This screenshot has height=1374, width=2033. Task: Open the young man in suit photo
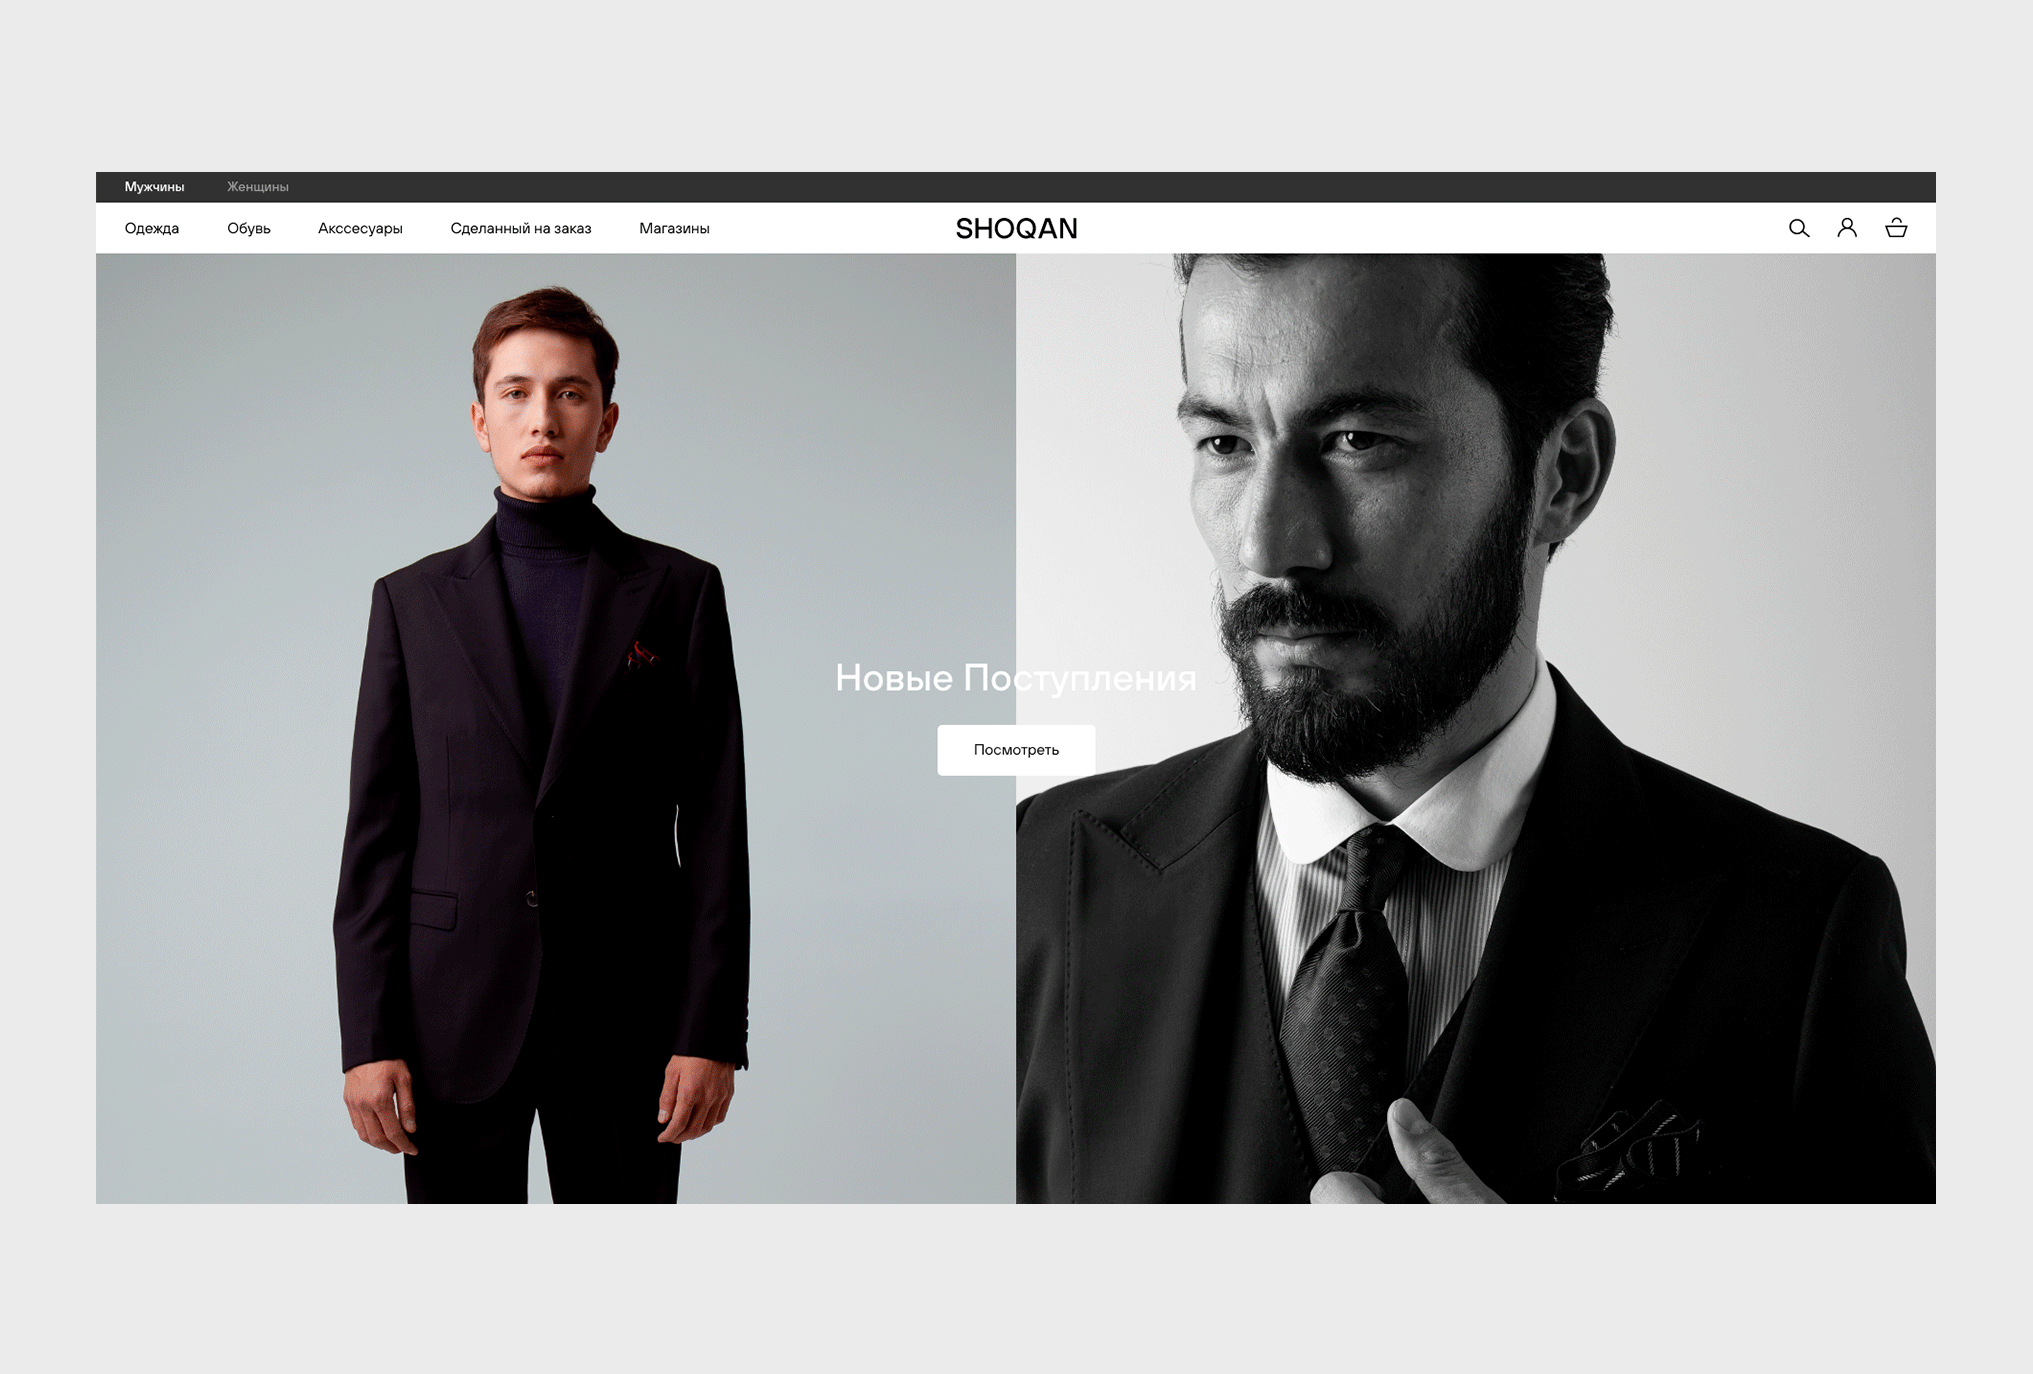pos(556,728)
